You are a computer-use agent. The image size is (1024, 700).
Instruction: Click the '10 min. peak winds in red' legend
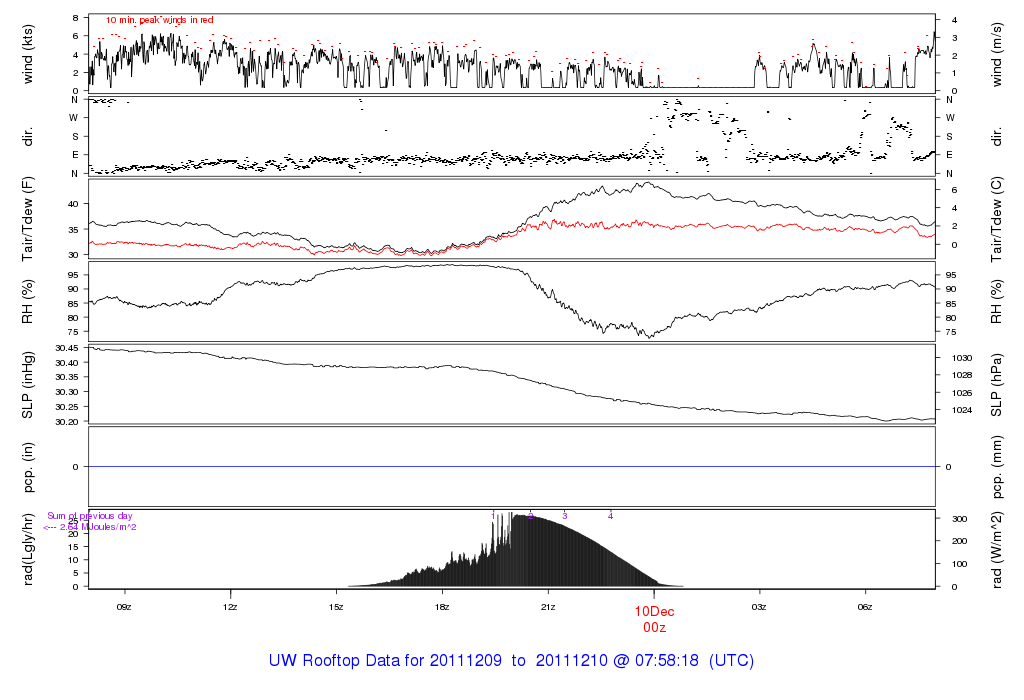point(159,20)
